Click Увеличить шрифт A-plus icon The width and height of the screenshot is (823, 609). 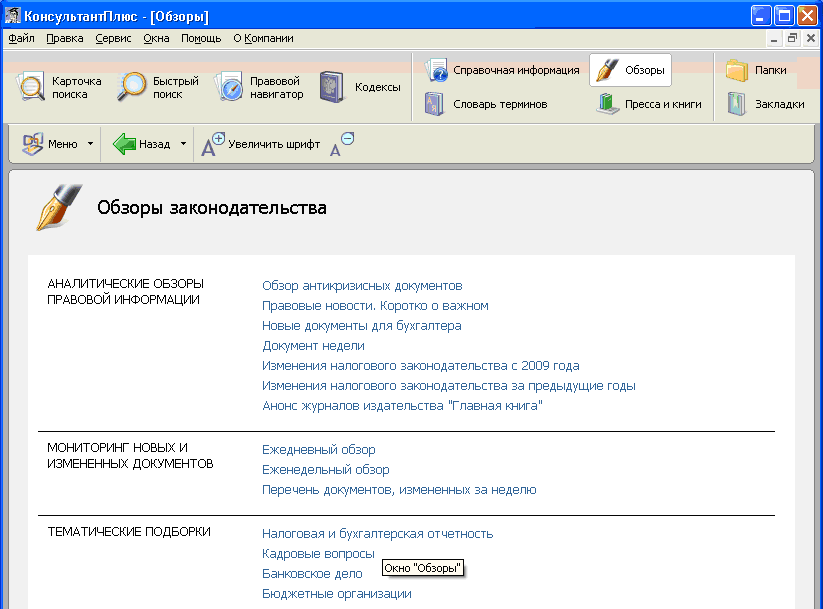213,144
